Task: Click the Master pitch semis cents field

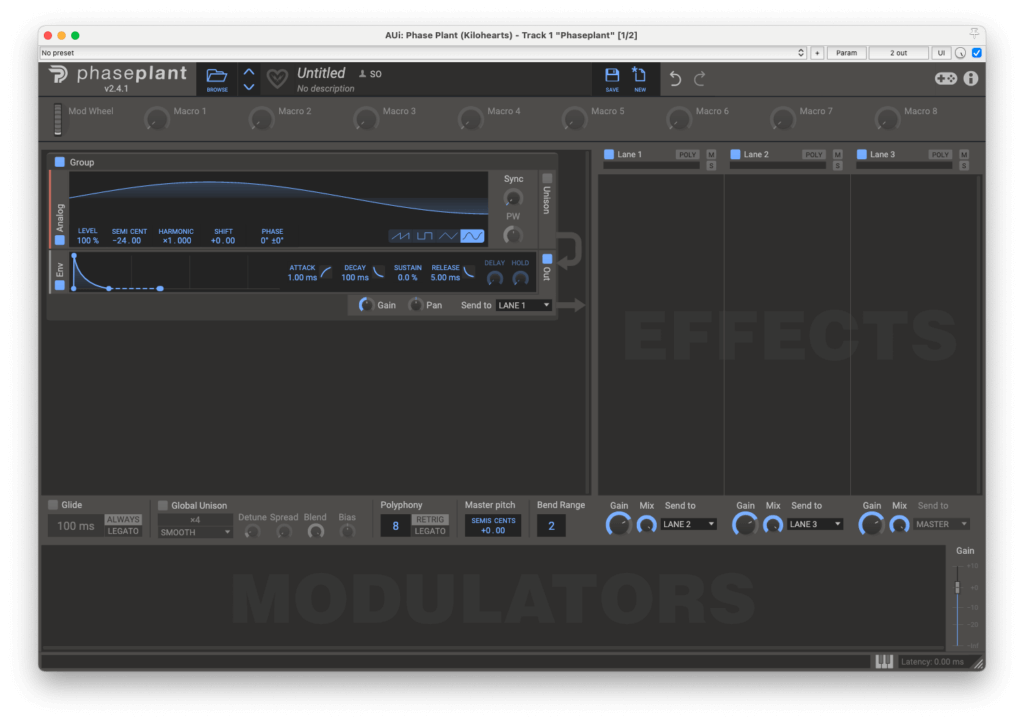Action: click(x=493, y=526)
